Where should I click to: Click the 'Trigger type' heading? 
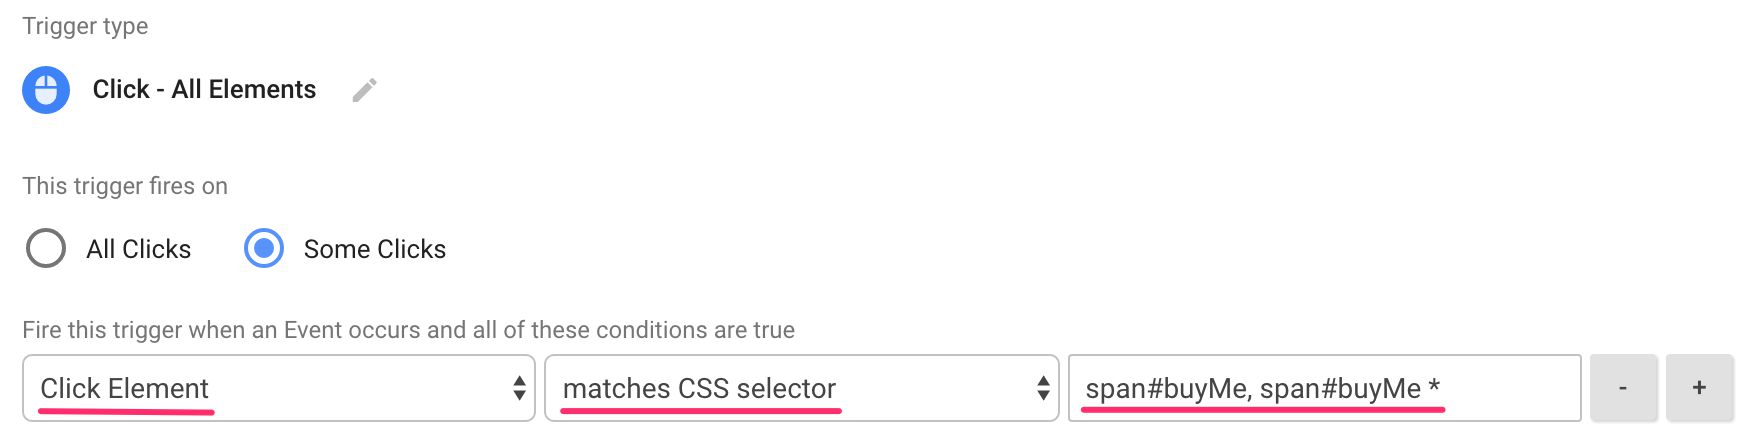[85, 26]
